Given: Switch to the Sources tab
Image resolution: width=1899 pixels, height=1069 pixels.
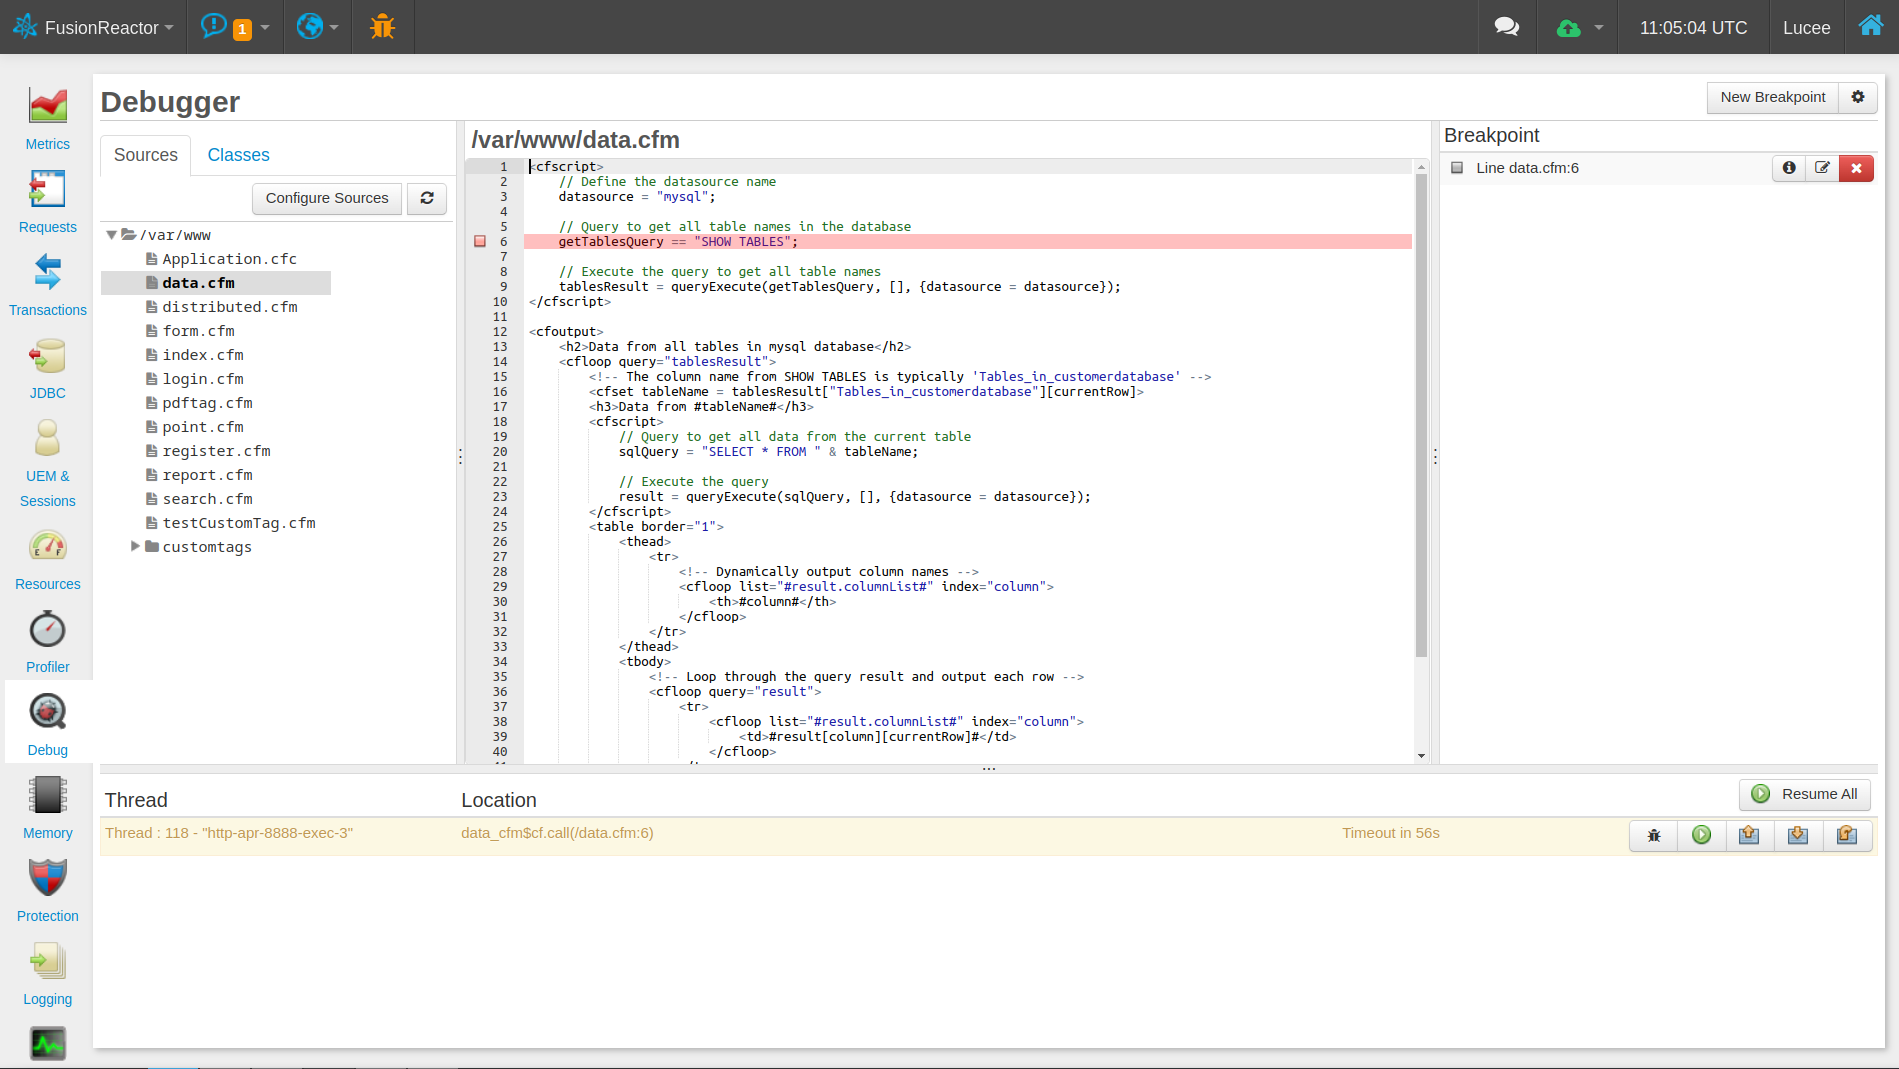Looking at the screenshot, I should click(146, 155).
